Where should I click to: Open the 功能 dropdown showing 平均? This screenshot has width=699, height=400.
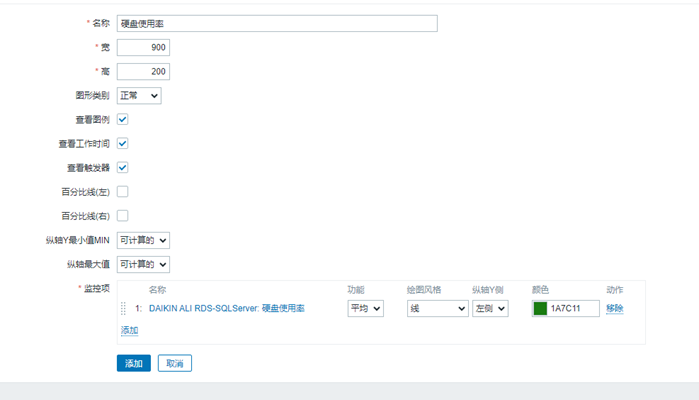click(365, 309)
